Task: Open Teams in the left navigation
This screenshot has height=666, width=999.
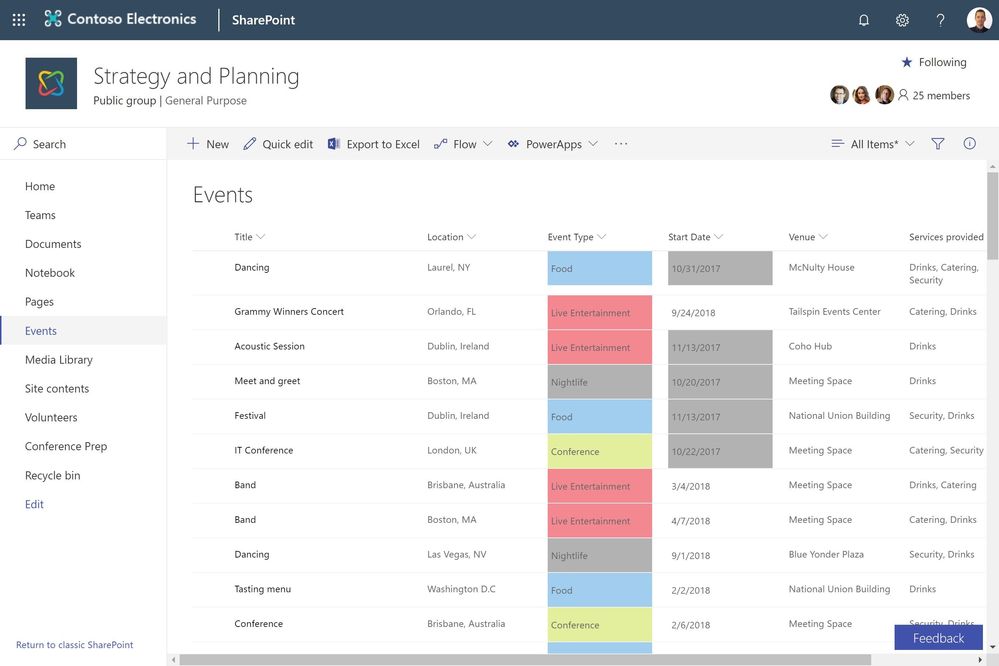Action: click(x=40, y=215)
